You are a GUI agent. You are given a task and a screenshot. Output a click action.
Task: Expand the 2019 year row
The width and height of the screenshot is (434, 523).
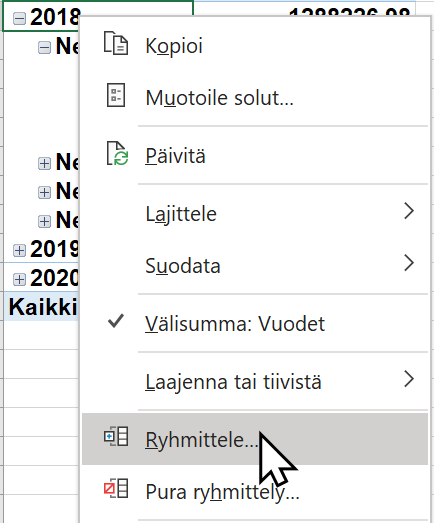point(19,250)
